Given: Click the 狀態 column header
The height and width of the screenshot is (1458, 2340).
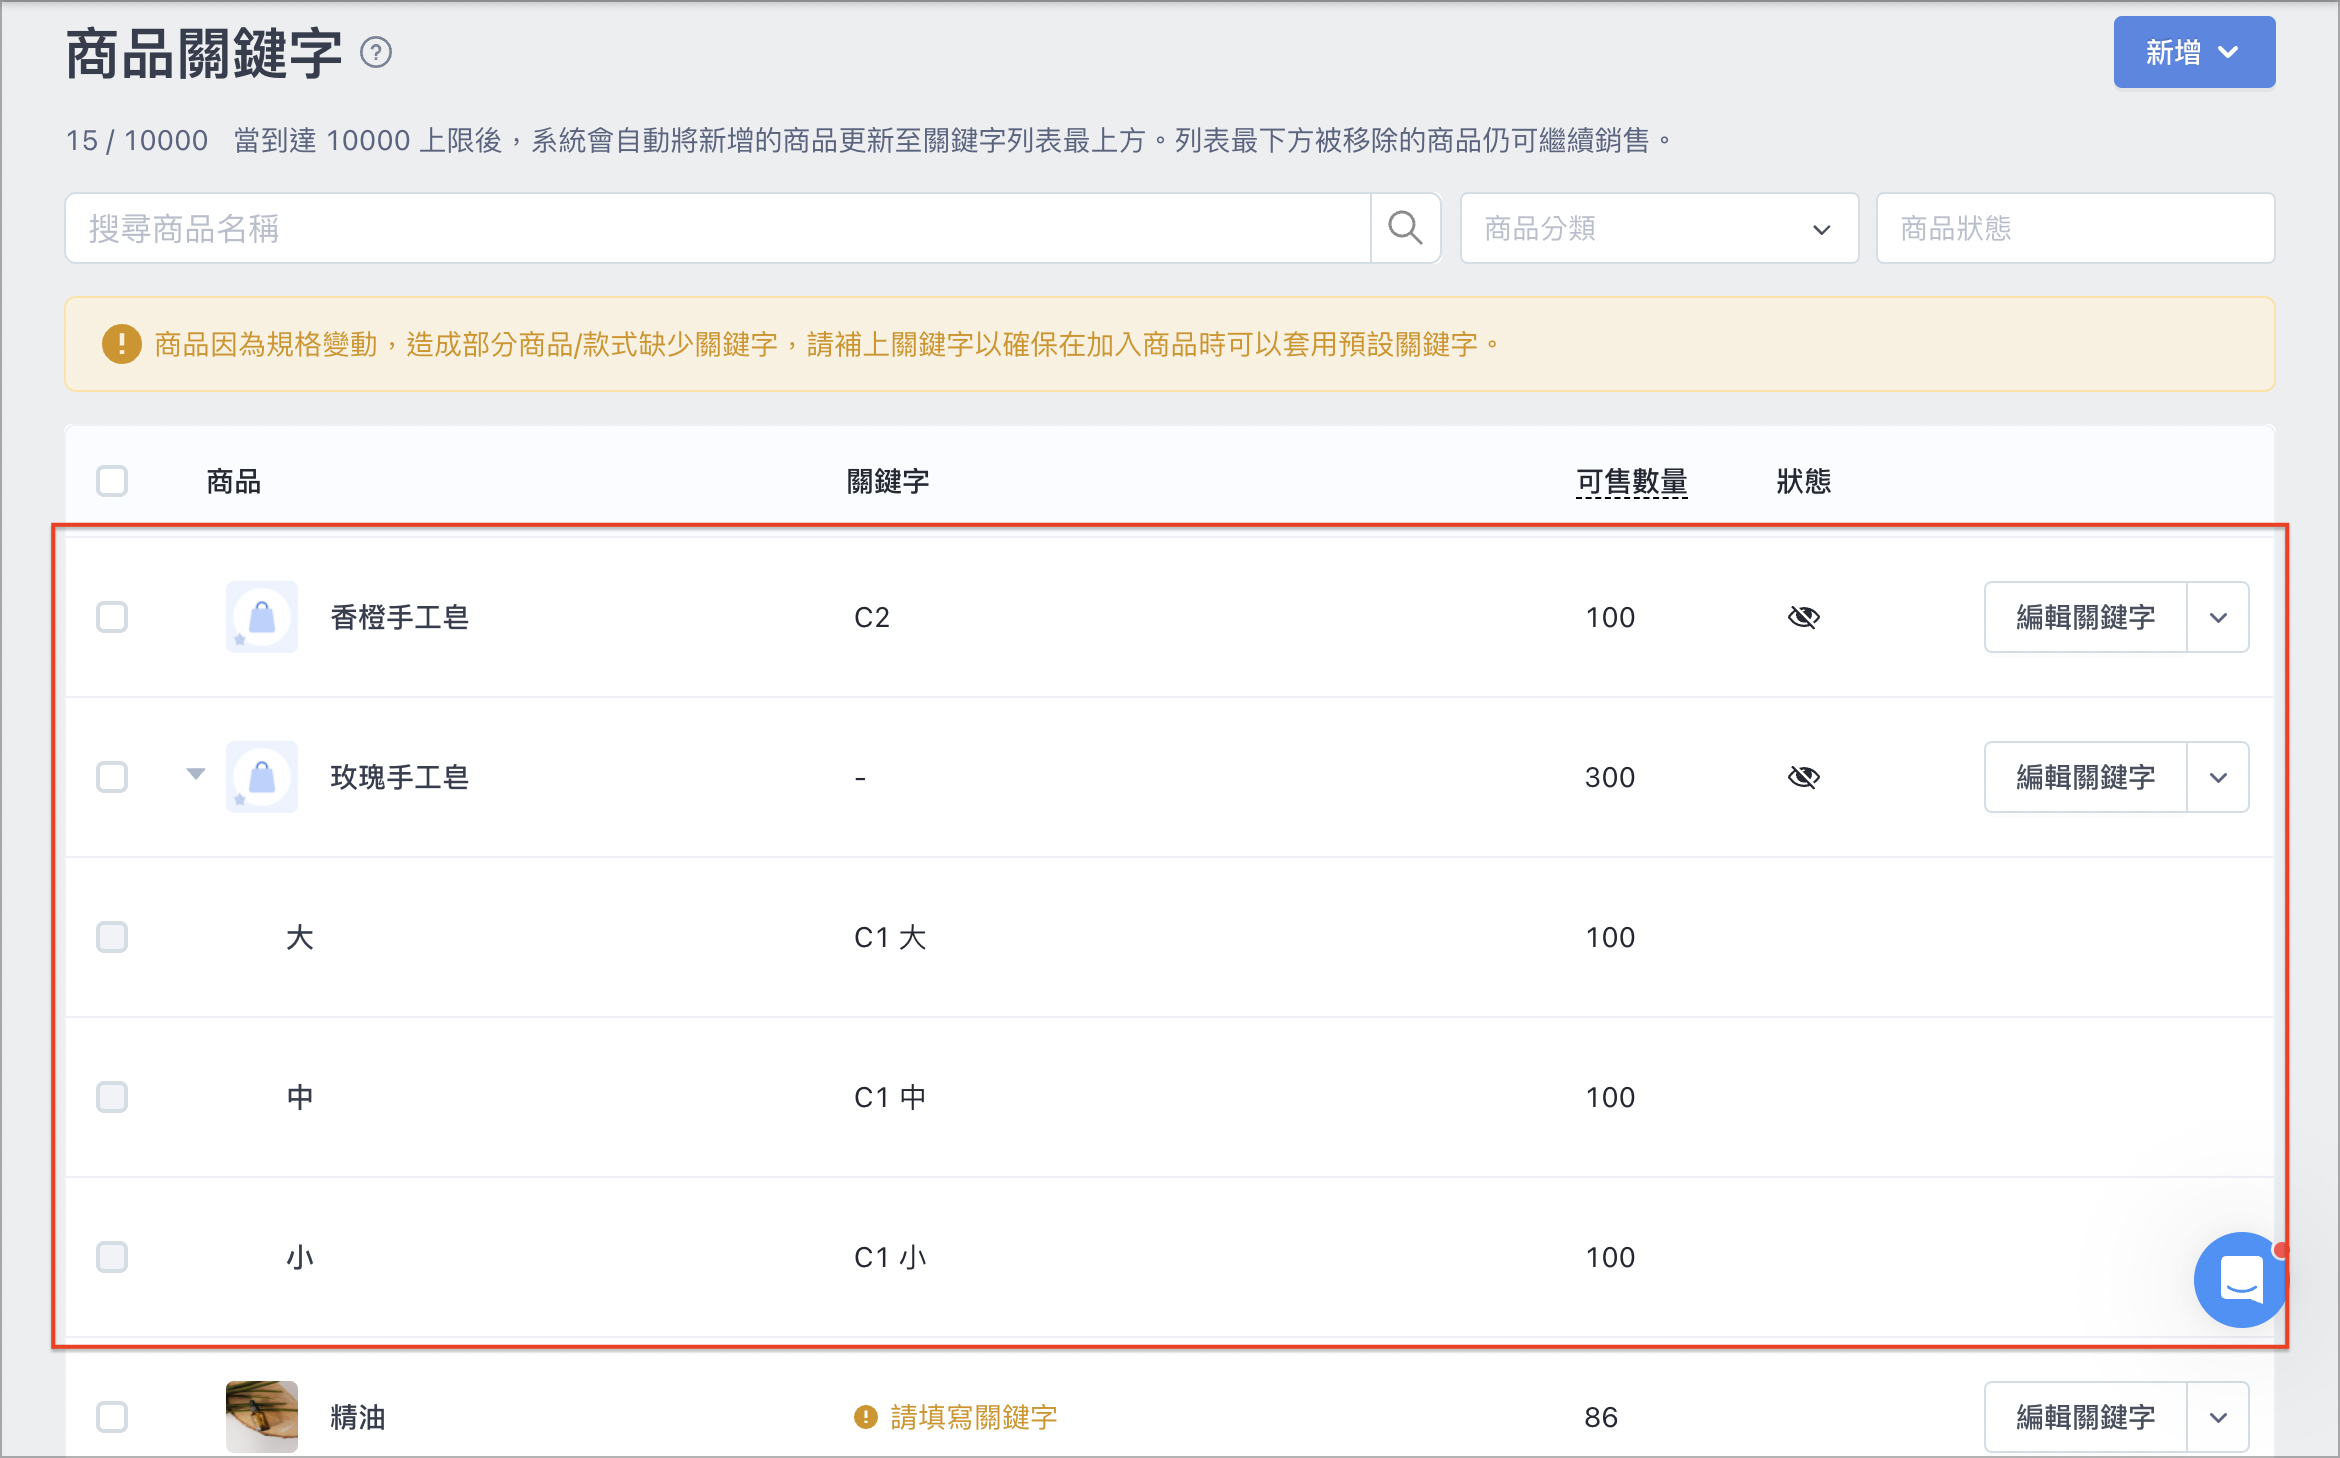Looking at the screenshot, I should coord(1804,481).
